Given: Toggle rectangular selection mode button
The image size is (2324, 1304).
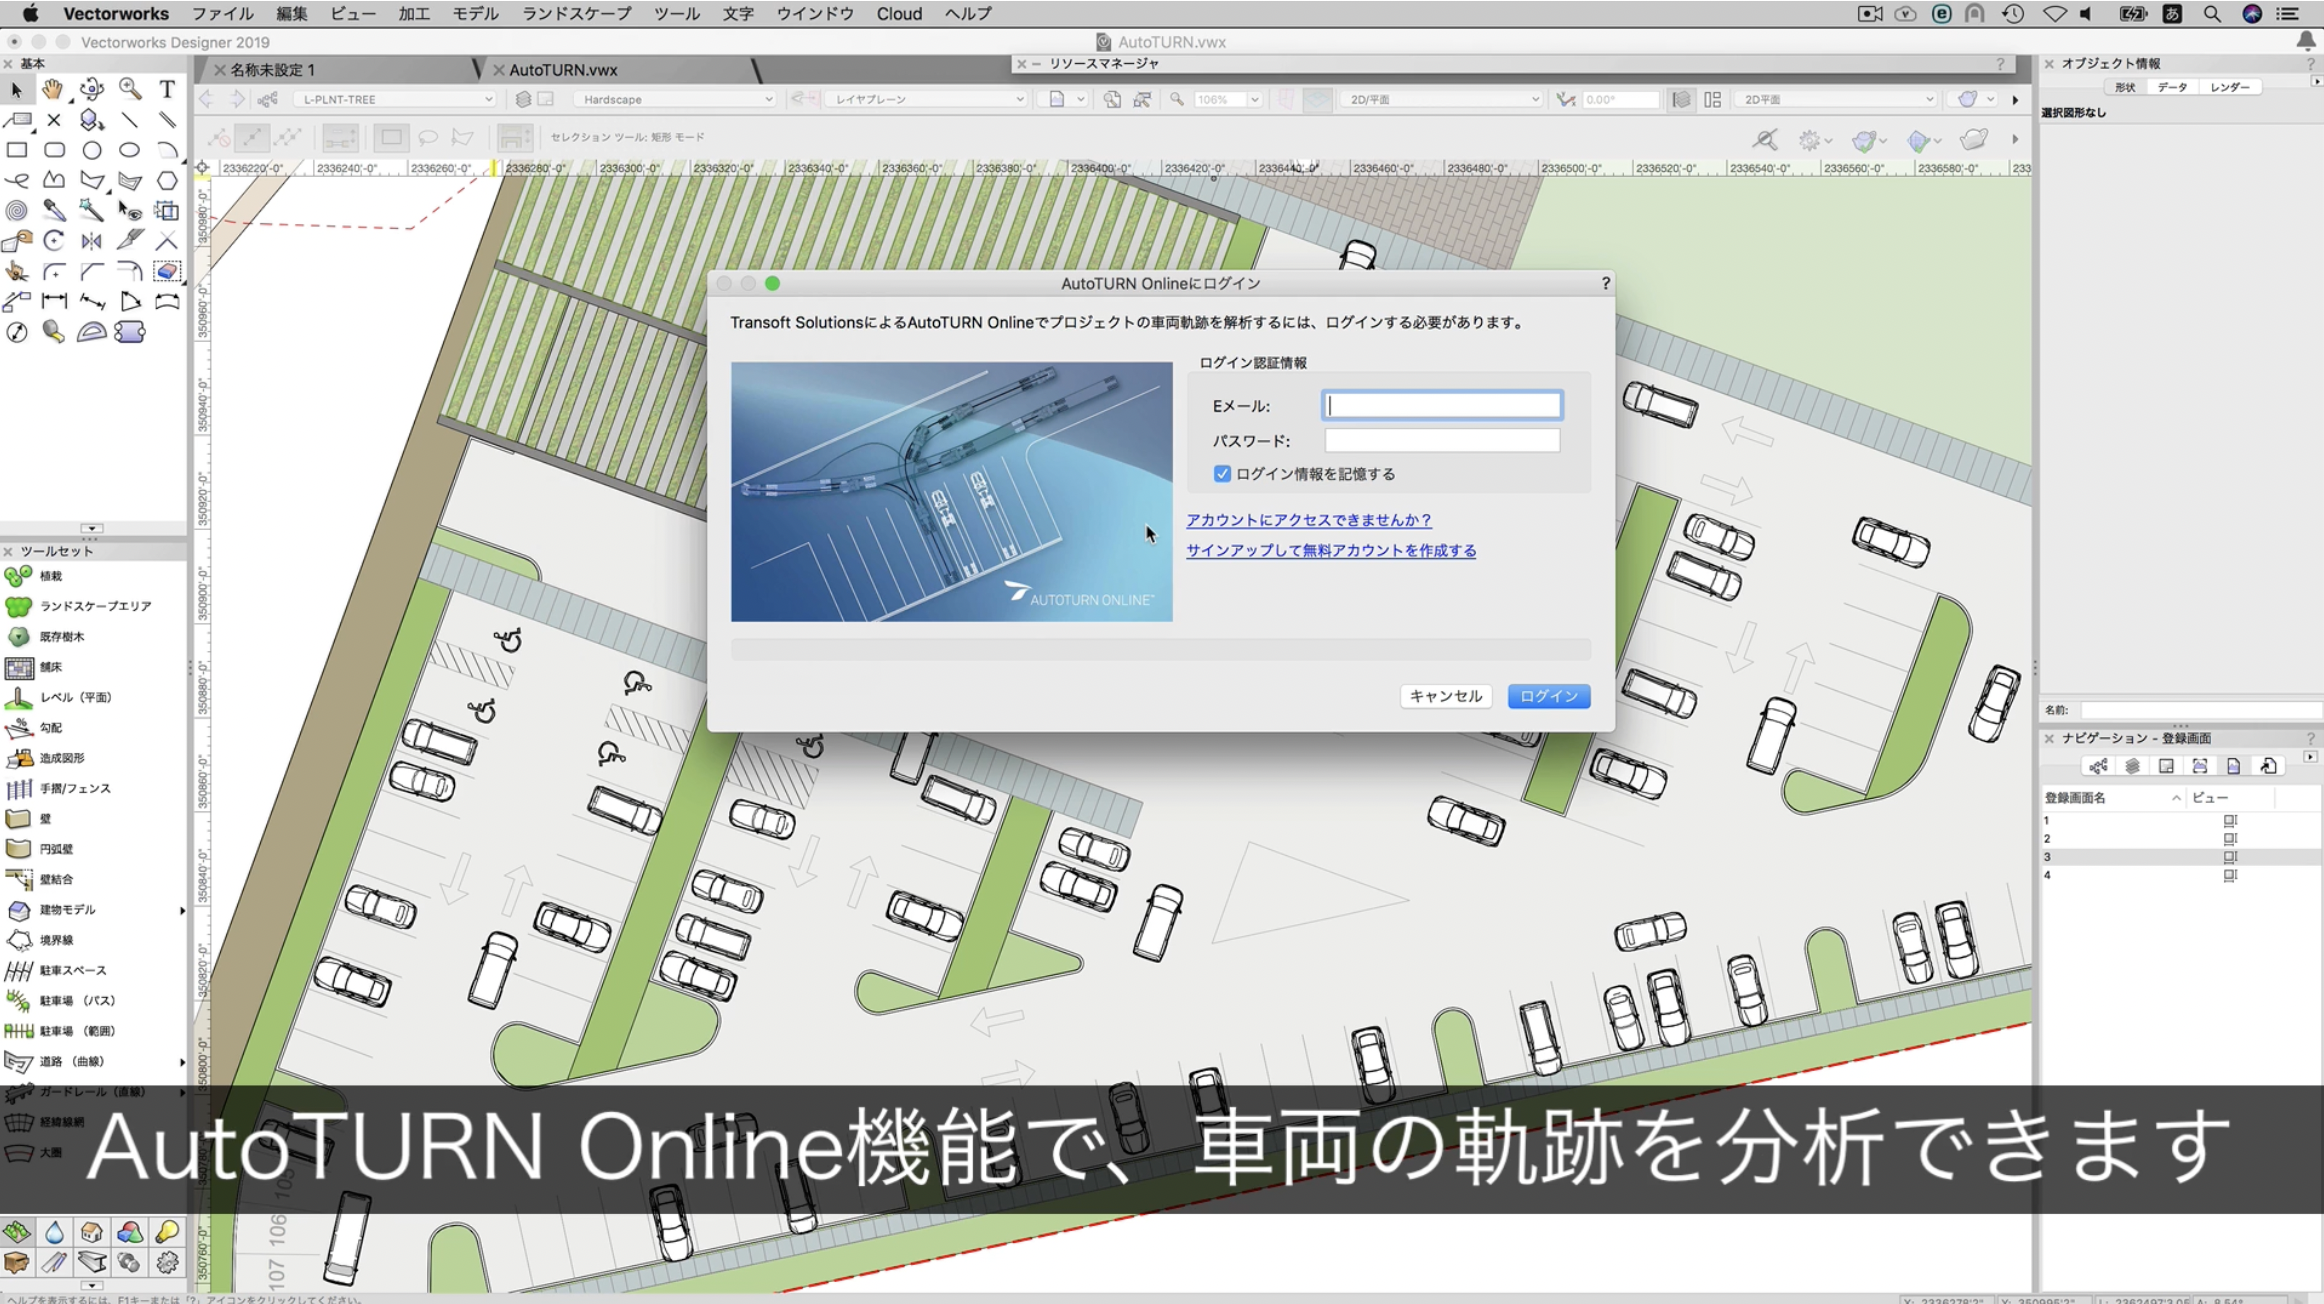Looking at the screenshot, I should [391, 137].
